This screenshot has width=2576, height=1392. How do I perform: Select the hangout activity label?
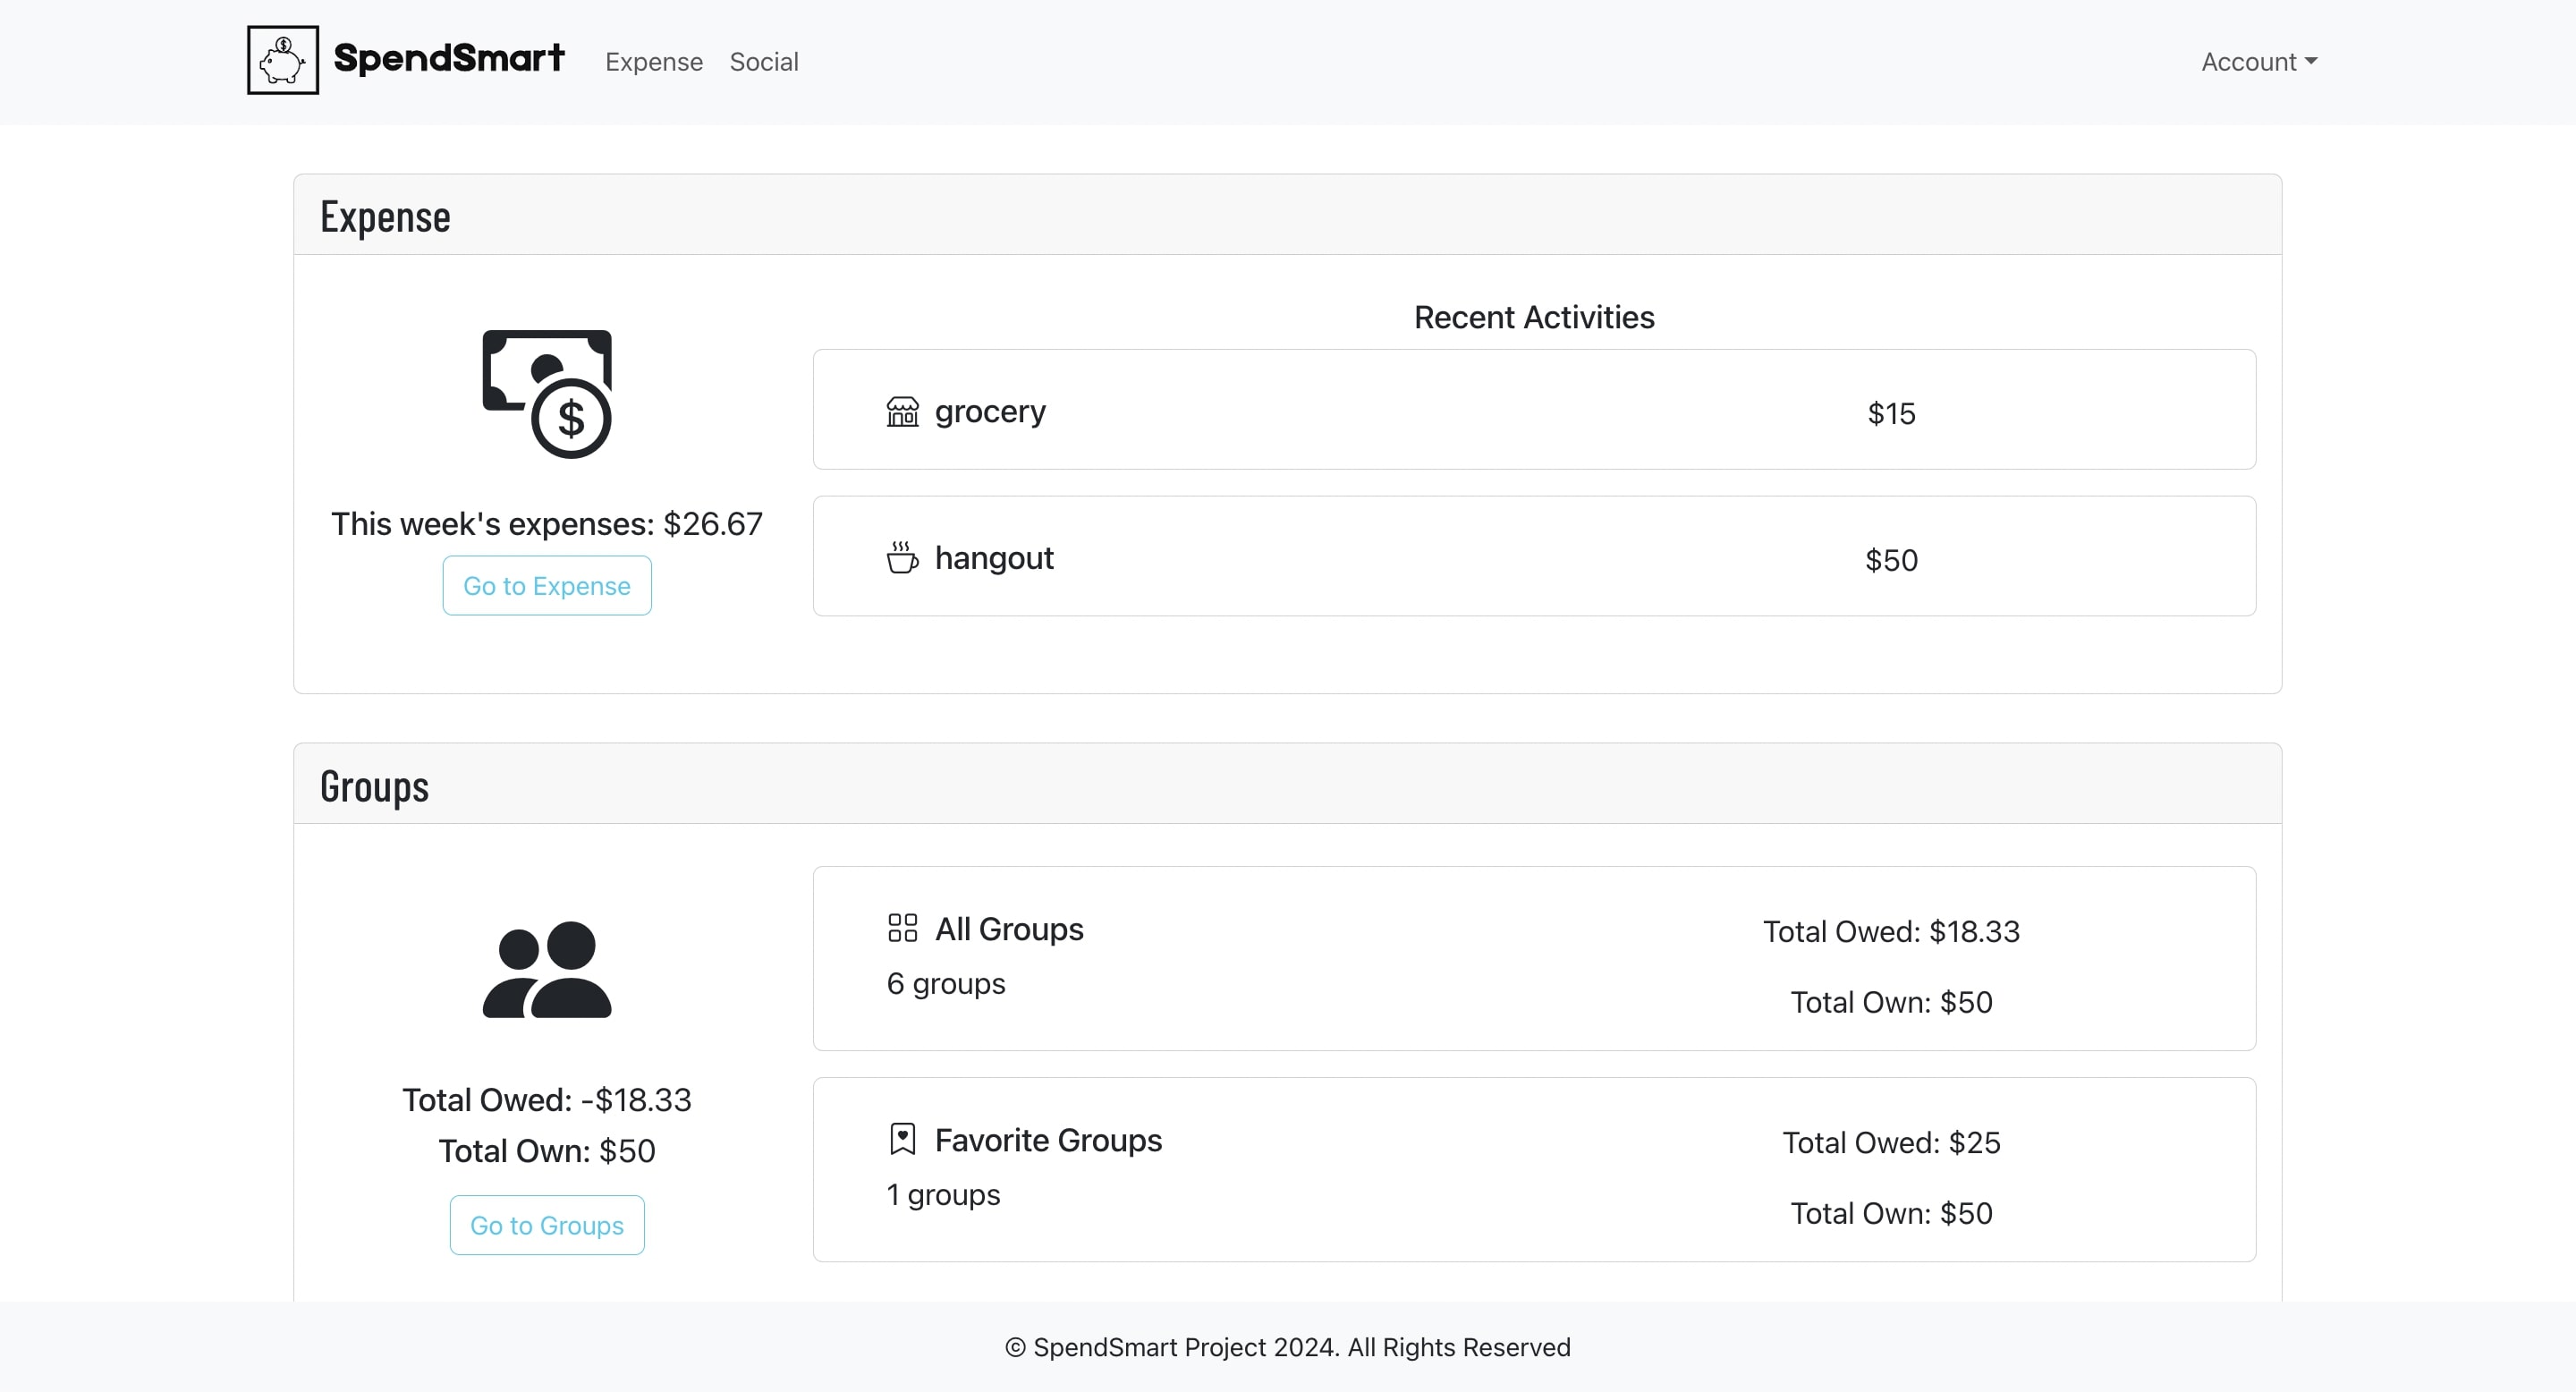tap(994, 558)
